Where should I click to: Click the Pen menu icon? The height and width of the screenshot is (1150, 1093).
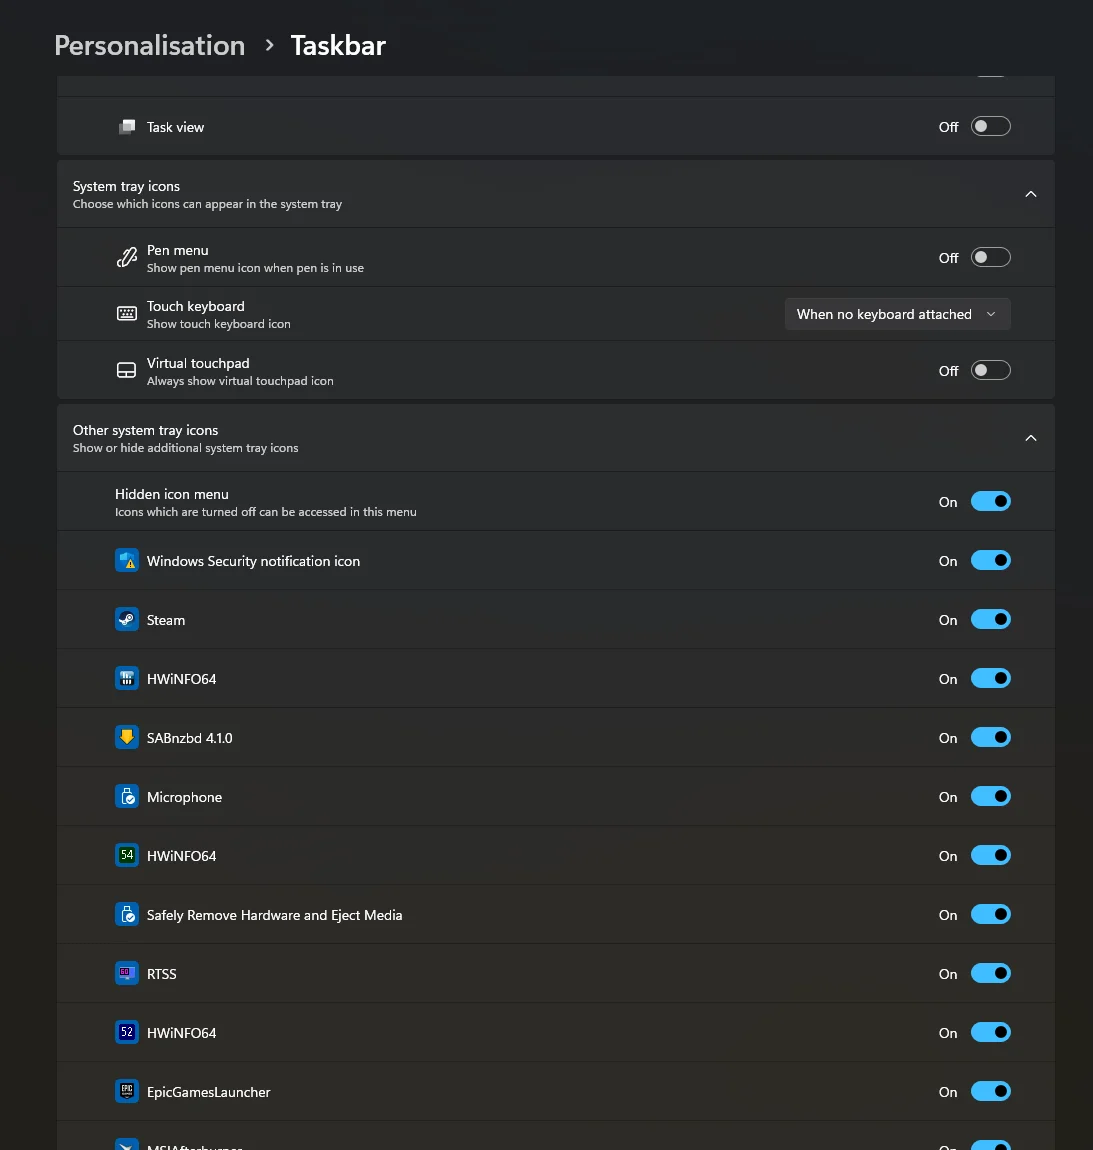coord(127,257)
